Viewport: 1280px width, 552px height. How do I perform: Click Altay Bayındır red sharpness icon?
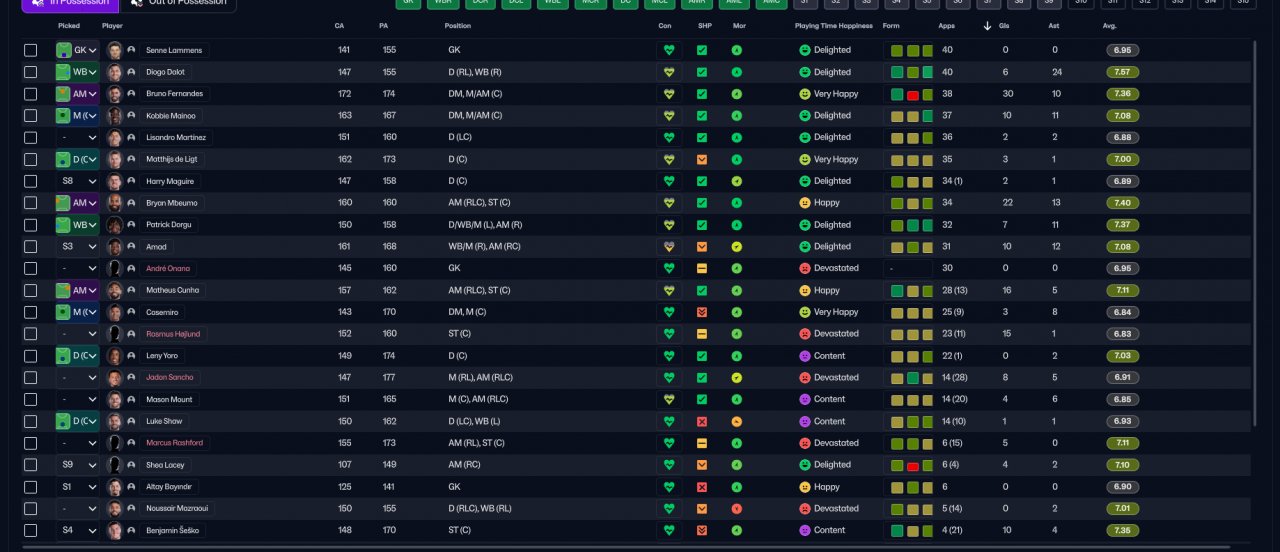coord(702,487)
